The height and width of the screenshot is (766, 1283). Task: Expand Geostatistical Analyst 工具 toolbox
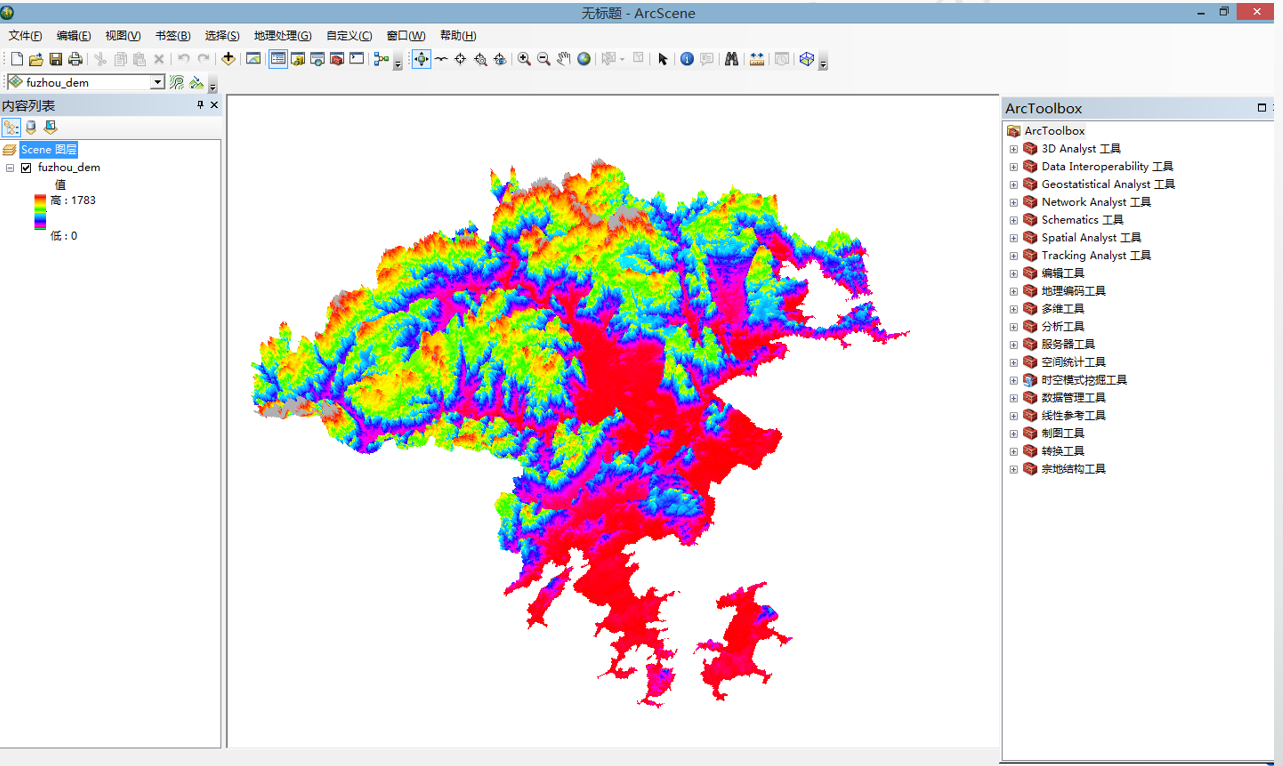coord(1013,185)
